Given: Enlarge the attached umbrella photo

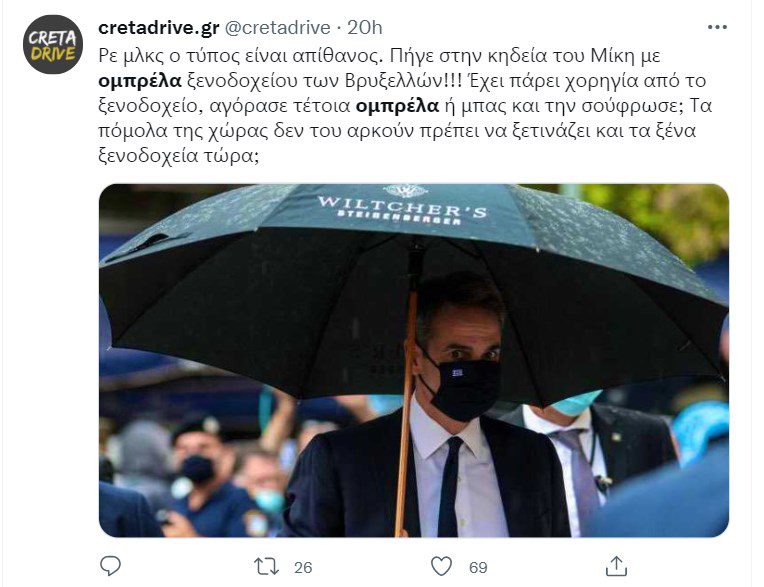Looking at the screenshot, I should click(414, 360).
